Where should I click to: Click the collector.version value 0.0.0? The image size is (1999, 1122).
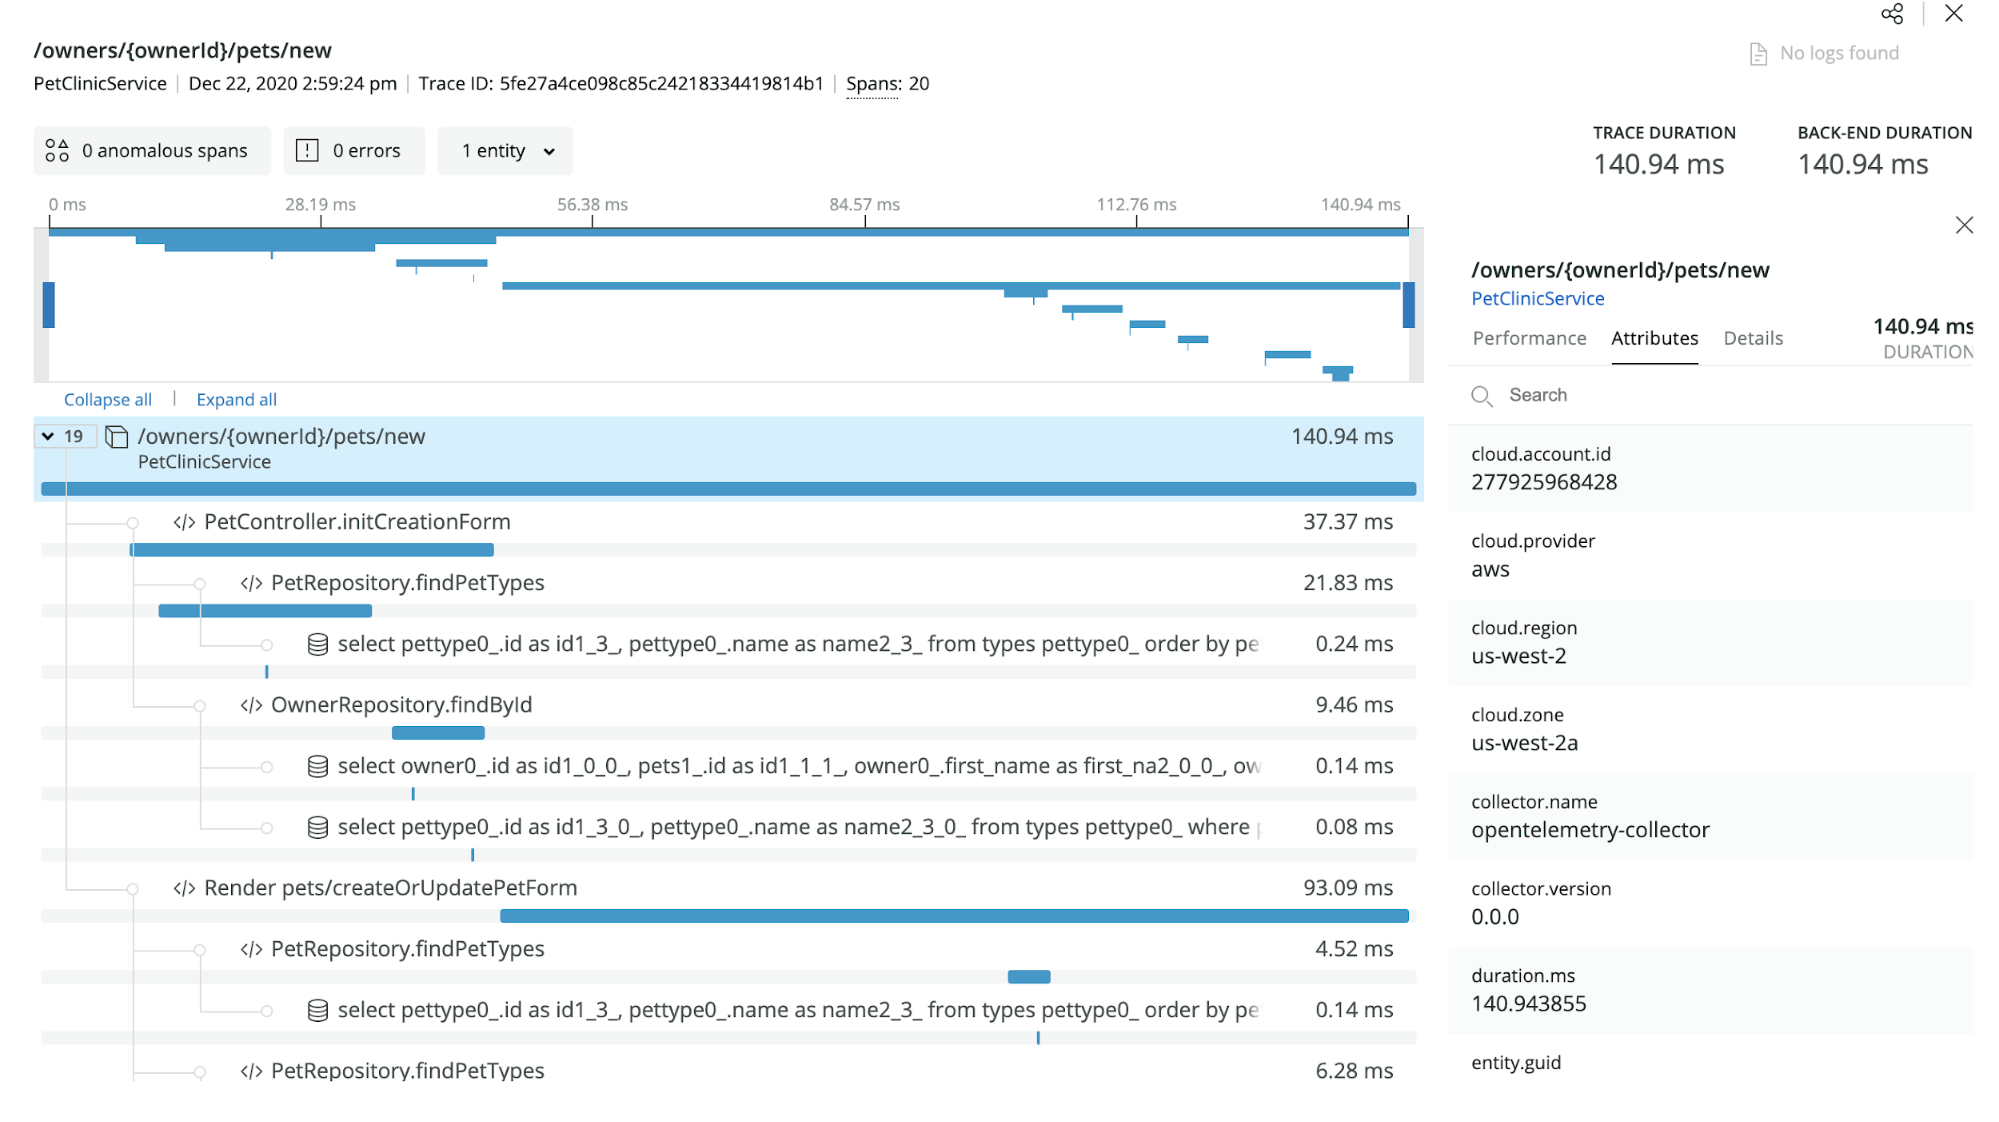1495,917
